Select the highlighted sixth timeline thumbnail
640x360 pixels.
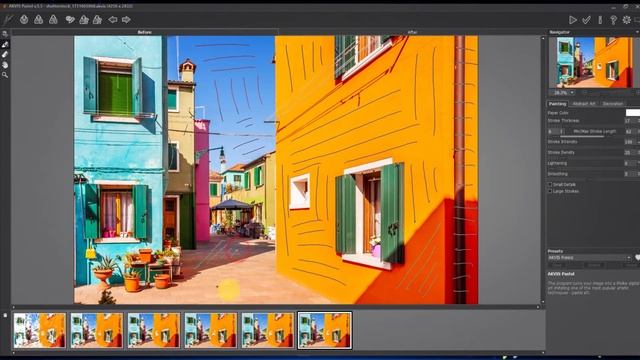(x=325, y=330)
